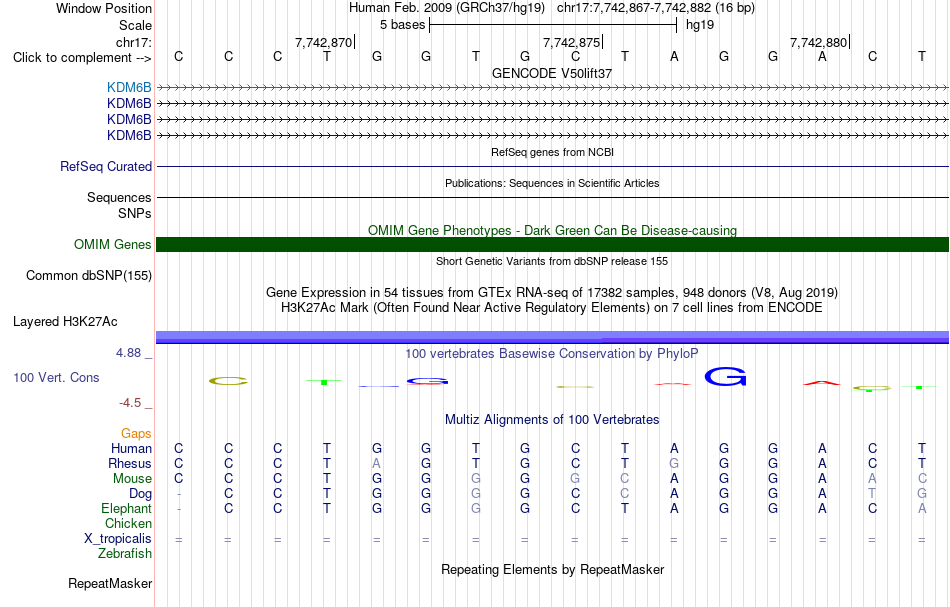The width and height of the screenshot is (950, 607).
Task: Click the Zebrafish species label
Action: (125, 553)
